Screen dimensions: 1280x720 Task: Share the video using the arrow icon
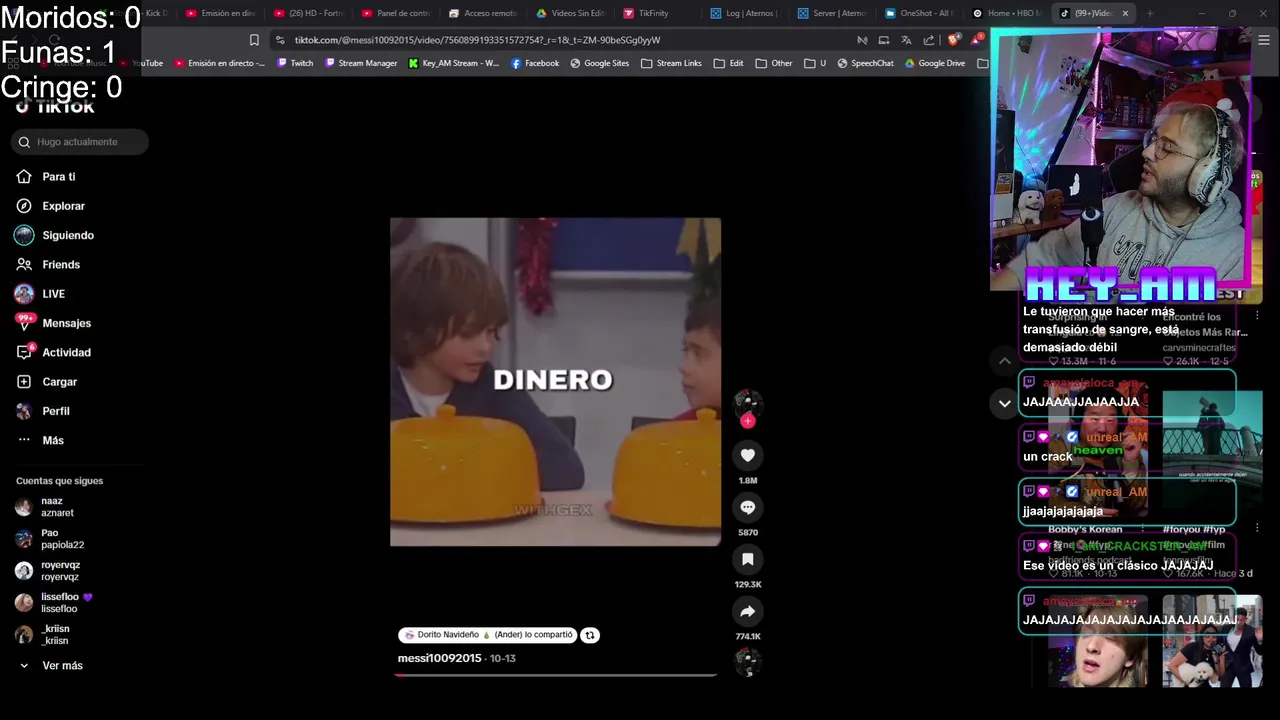click(747, 611)
